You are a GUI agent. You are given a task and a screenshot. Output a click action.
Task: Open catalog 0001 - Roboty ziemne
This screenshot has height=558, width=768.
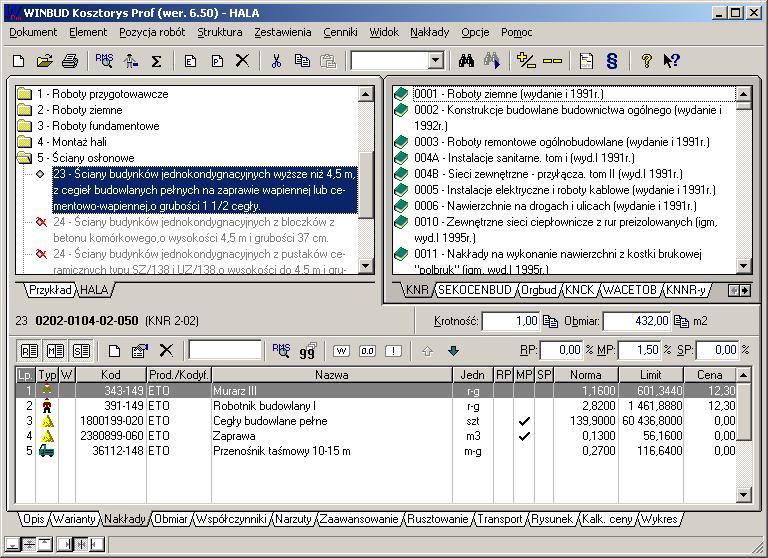508,94
